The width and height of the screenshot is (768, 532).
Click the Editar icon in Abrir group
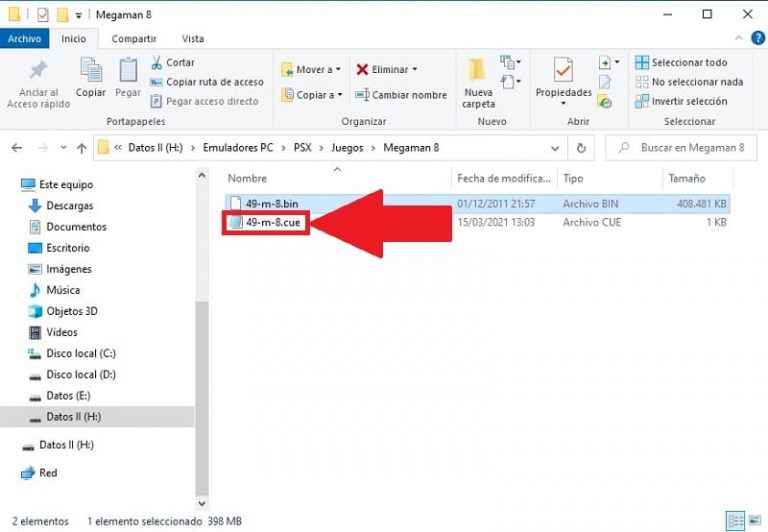(x=605, y=82)
